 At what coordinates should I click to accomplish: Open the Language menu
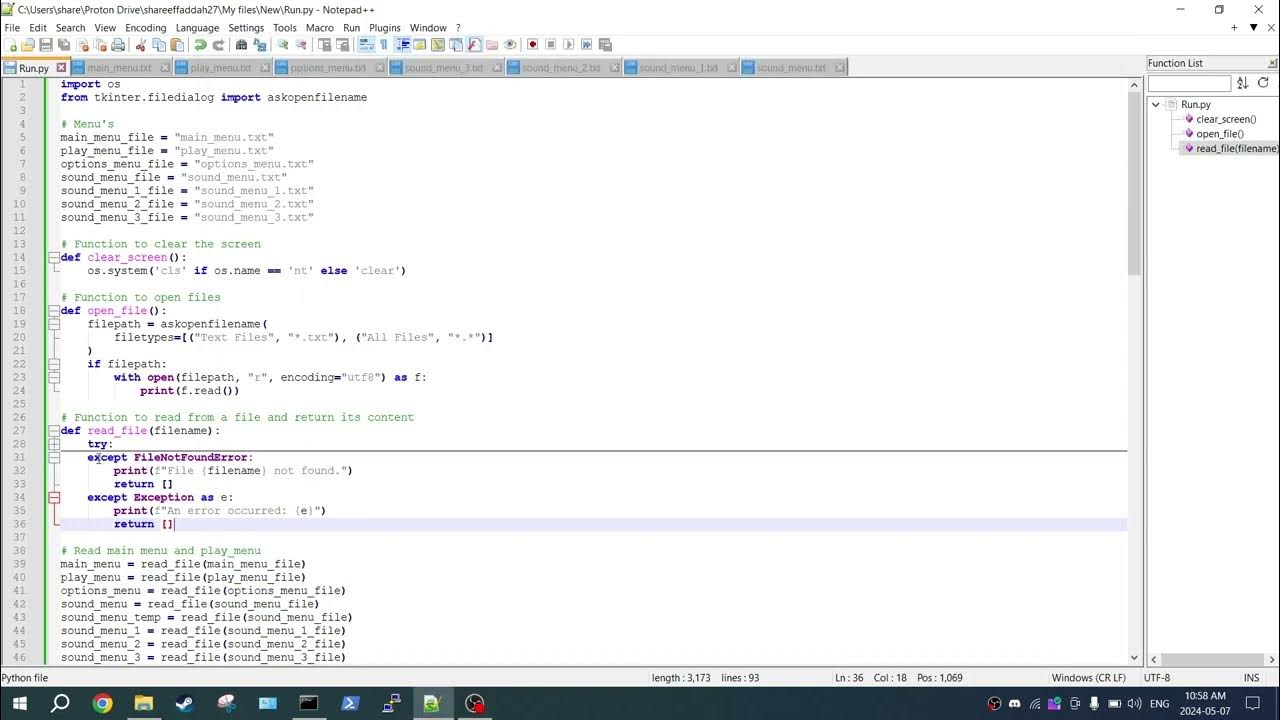click(197, 28)
